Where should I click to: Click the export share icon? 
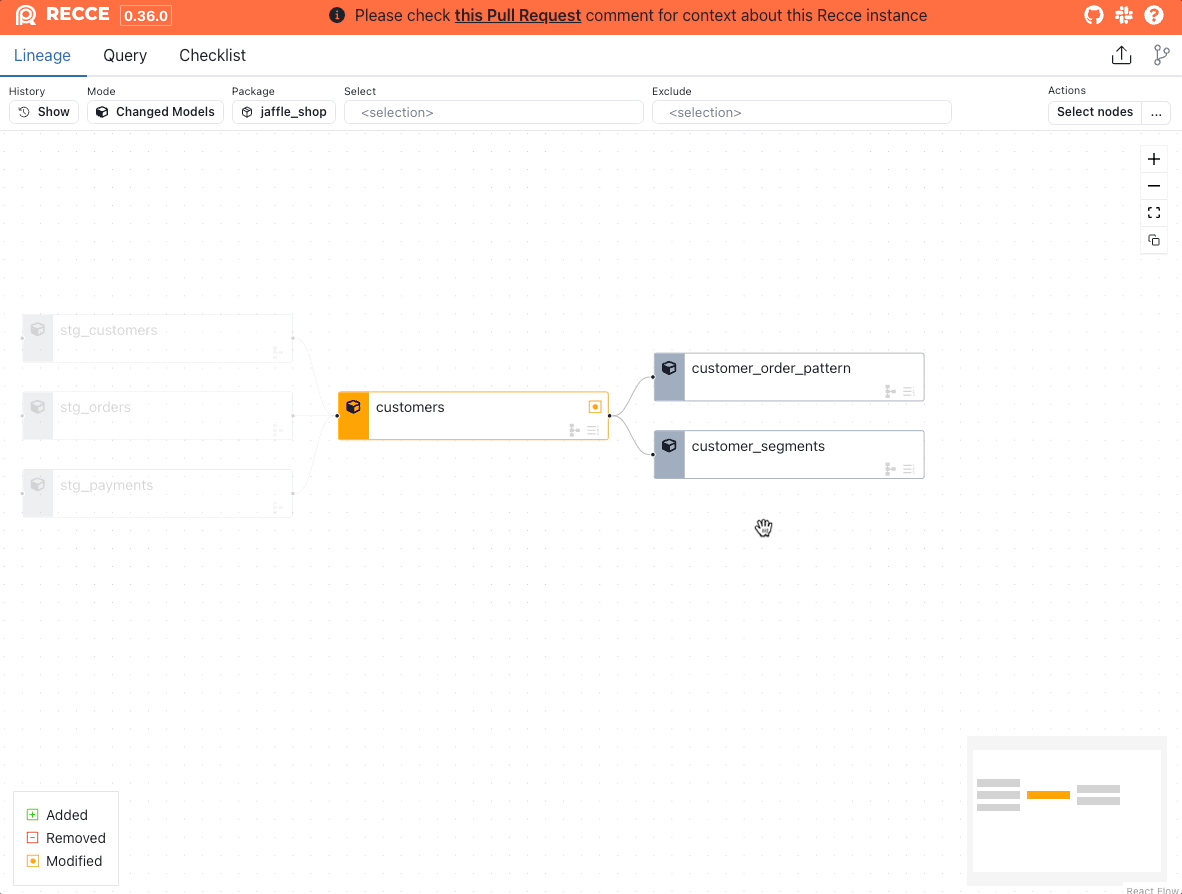pos(1121,55)
